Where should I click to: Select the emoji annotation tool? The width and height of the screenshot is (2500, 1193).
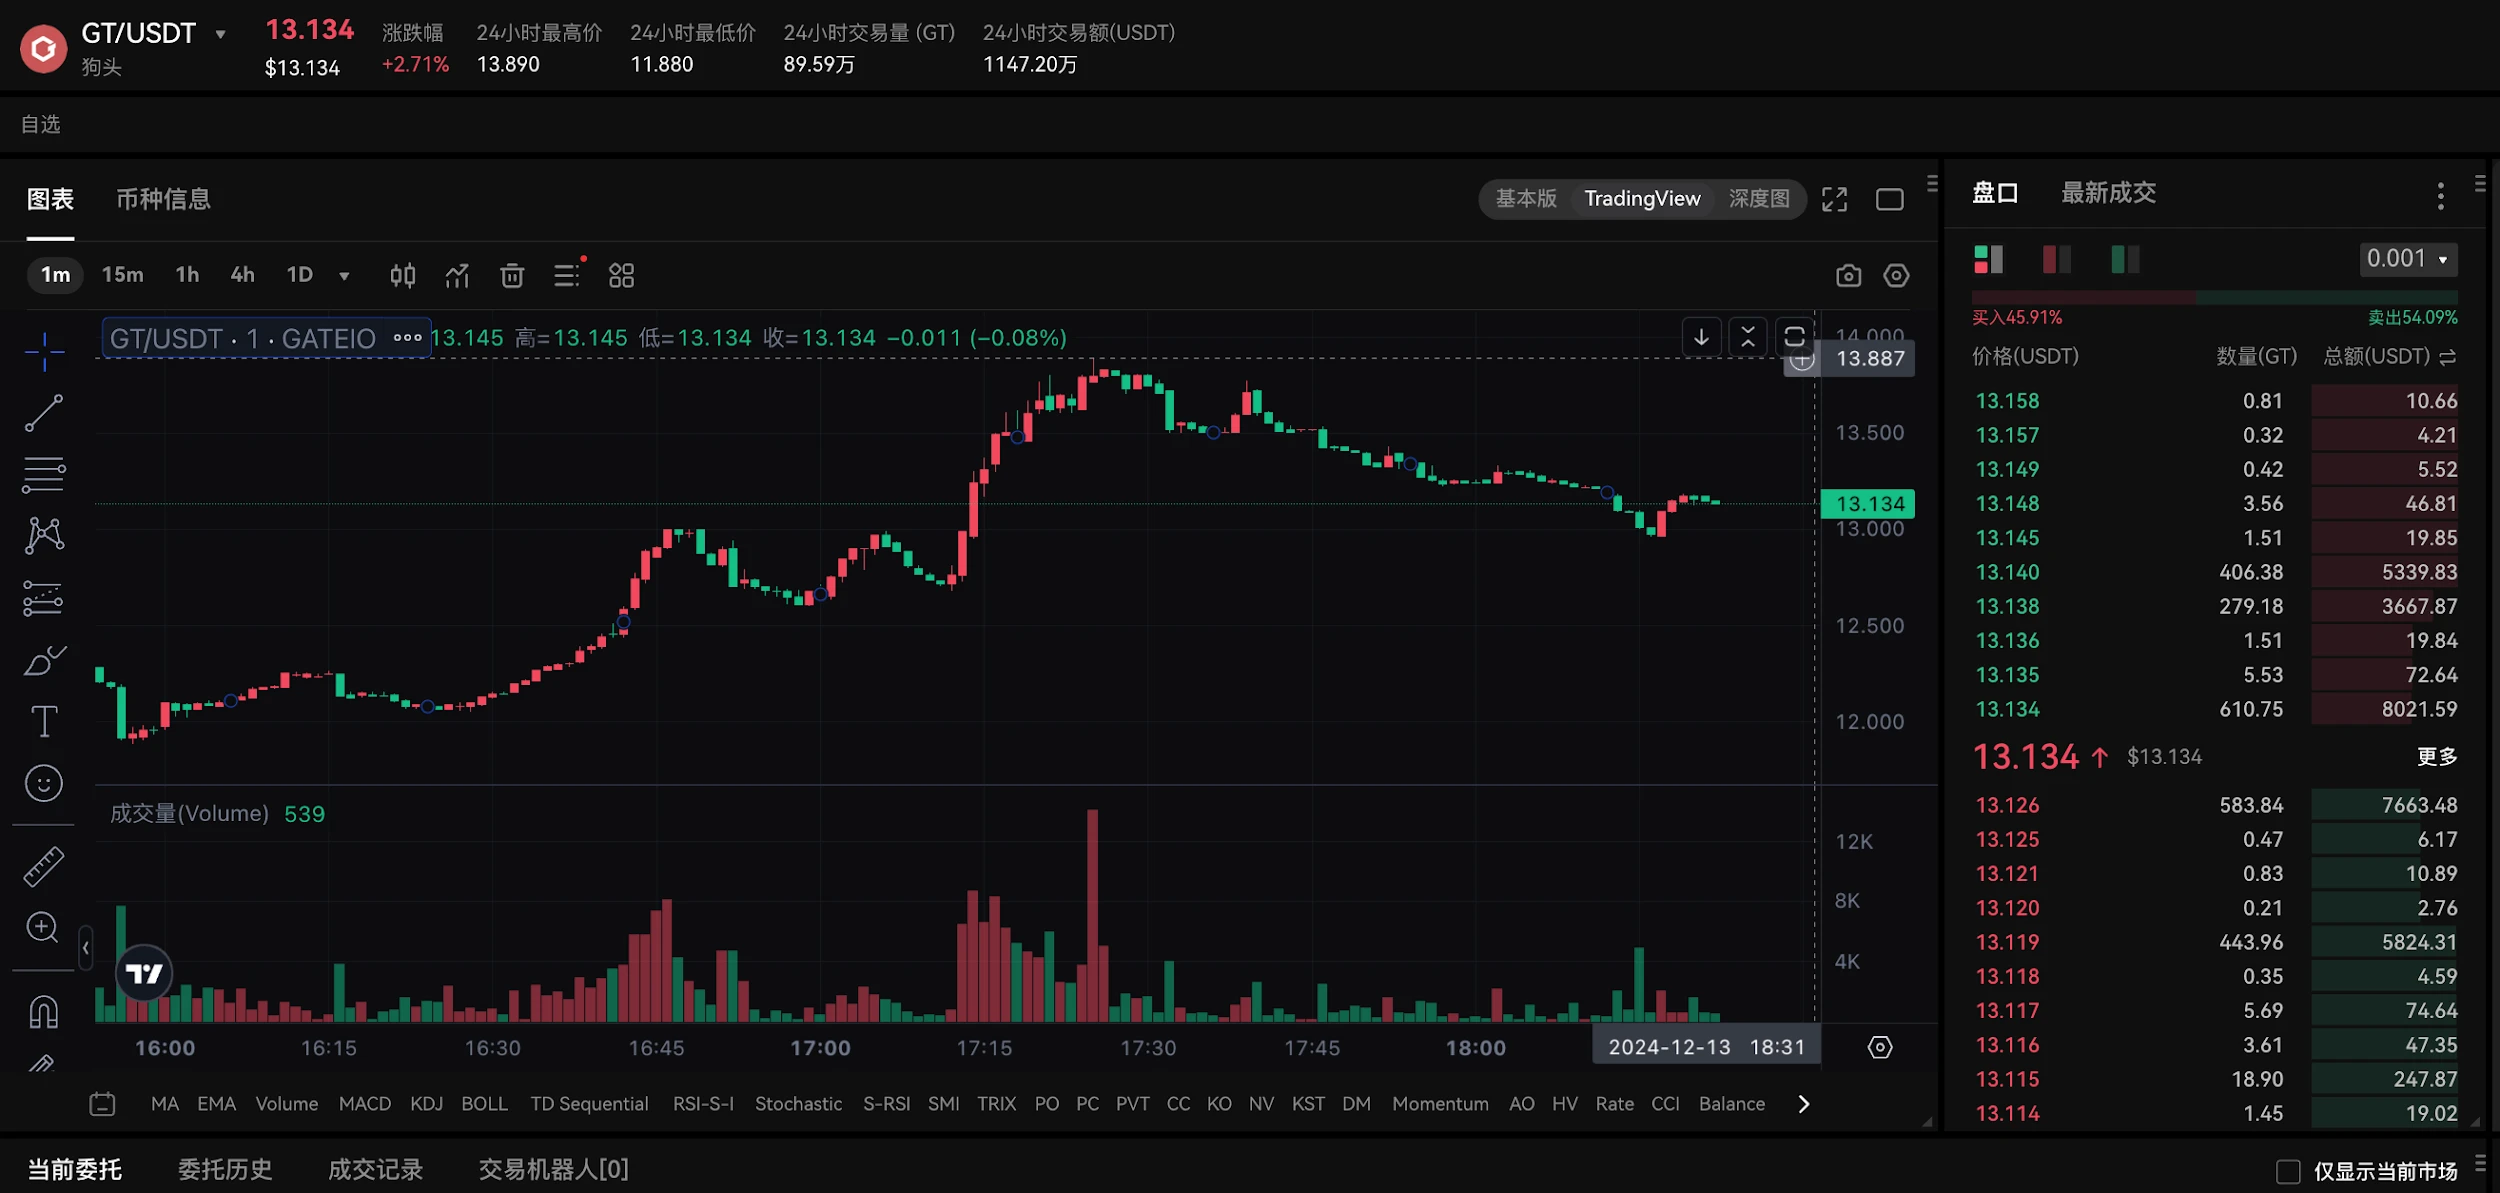43,783
